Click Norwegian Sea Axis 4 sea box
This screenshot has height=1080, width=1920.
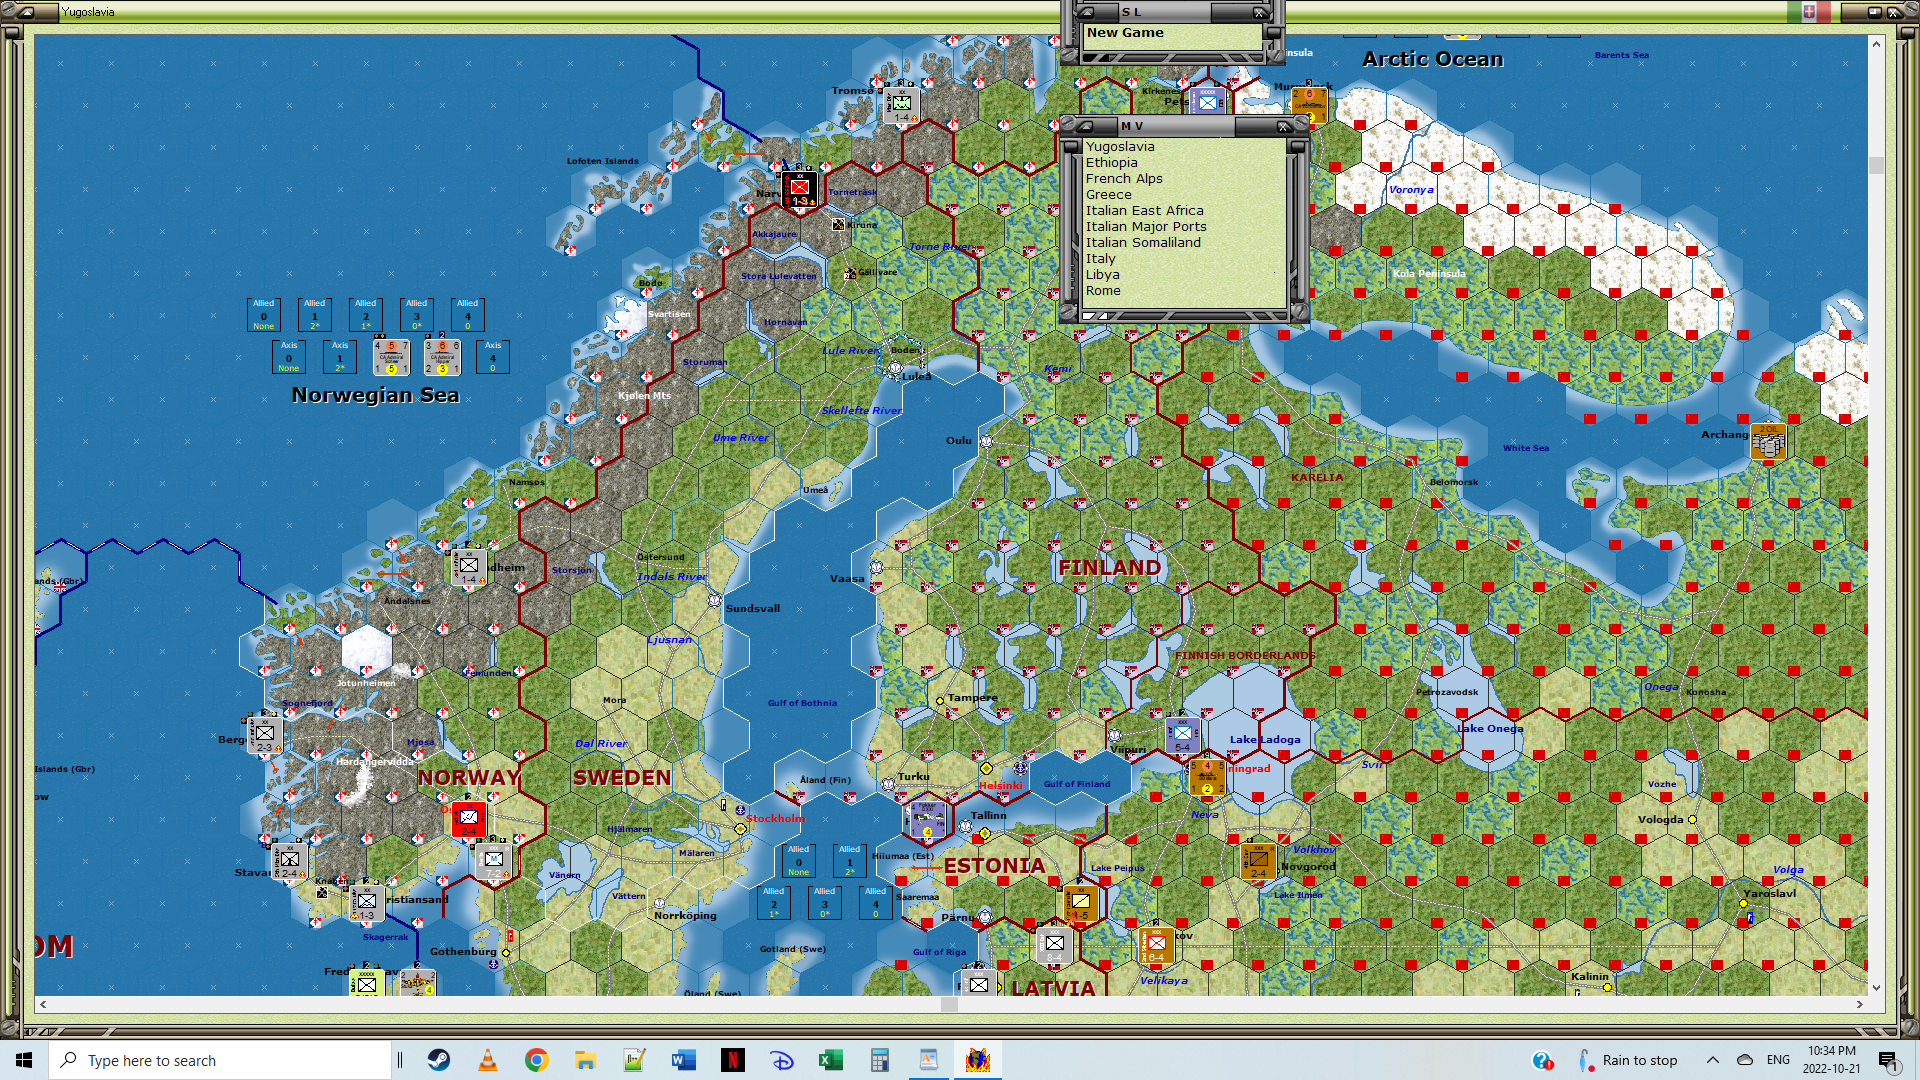(493, 357)
